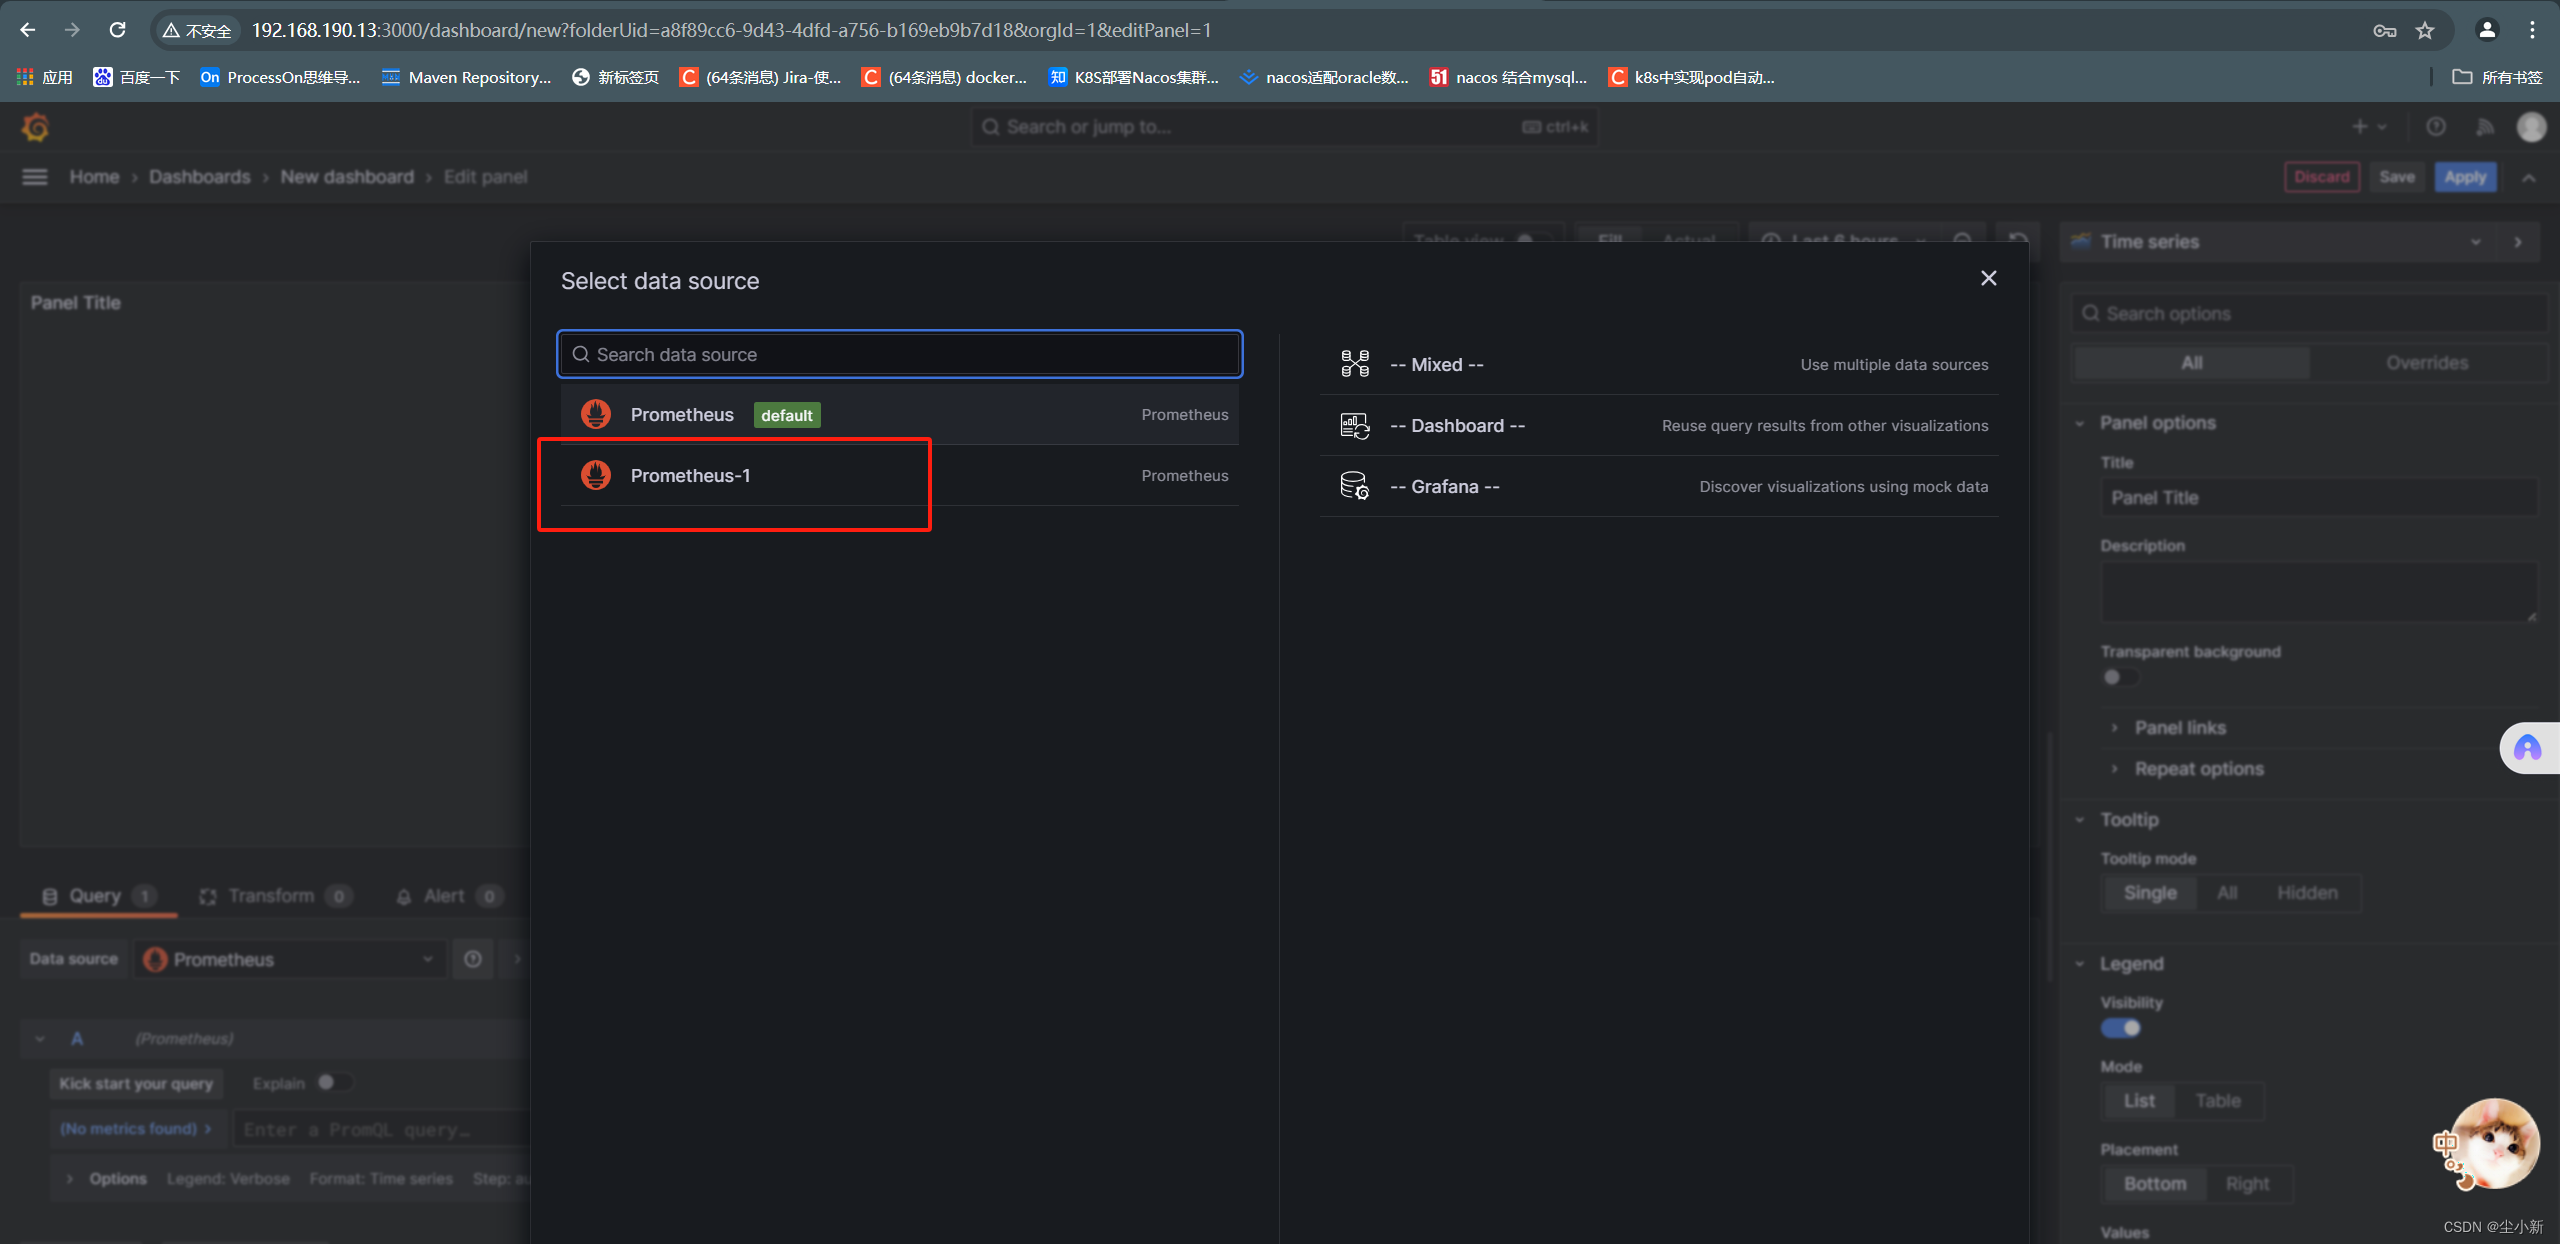Expand the query Options row
This screenshot has width=2560, height=1244.
pyautogui.click(x=107, y=1179)
